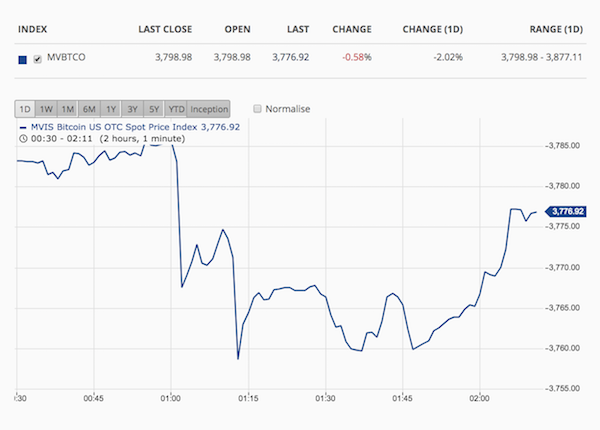Image resolution: width=600 pixels, height=430 pixels.
Task: Choose the 3Y range button
Action: pos(132,109)
